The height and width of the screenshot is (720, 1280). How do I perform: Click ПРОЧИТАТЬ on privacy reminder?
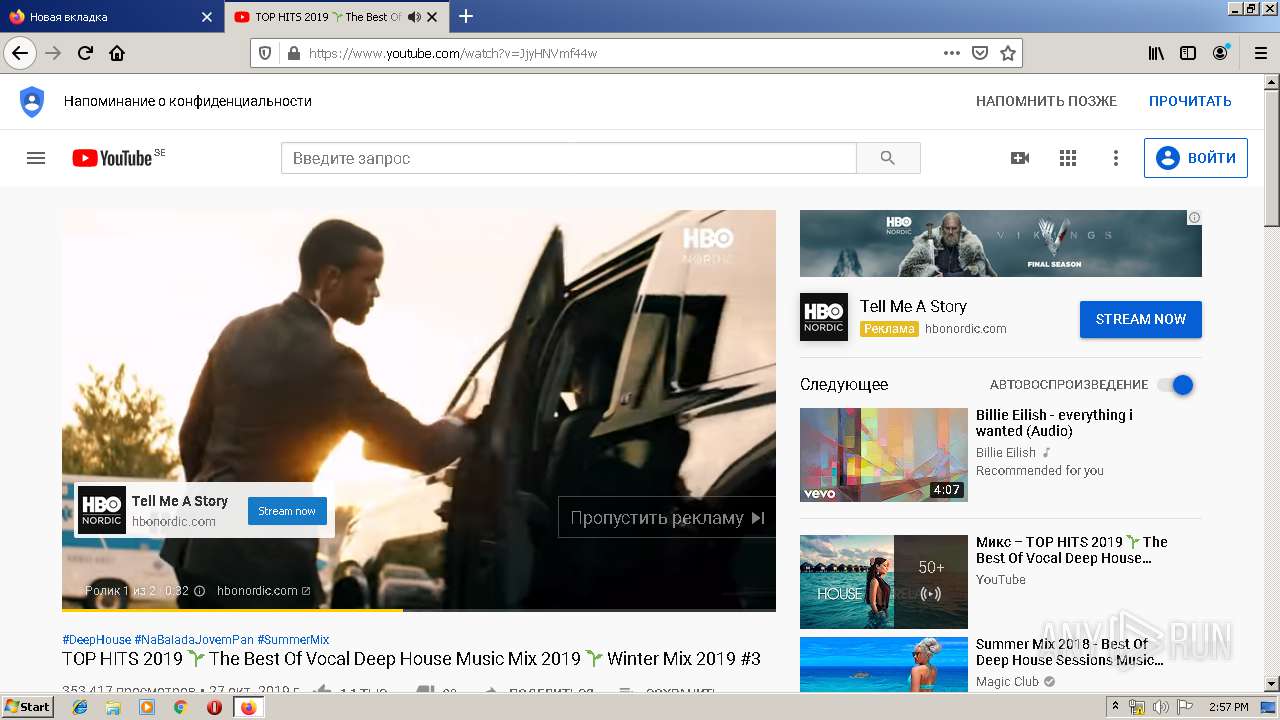point(1190,101)
